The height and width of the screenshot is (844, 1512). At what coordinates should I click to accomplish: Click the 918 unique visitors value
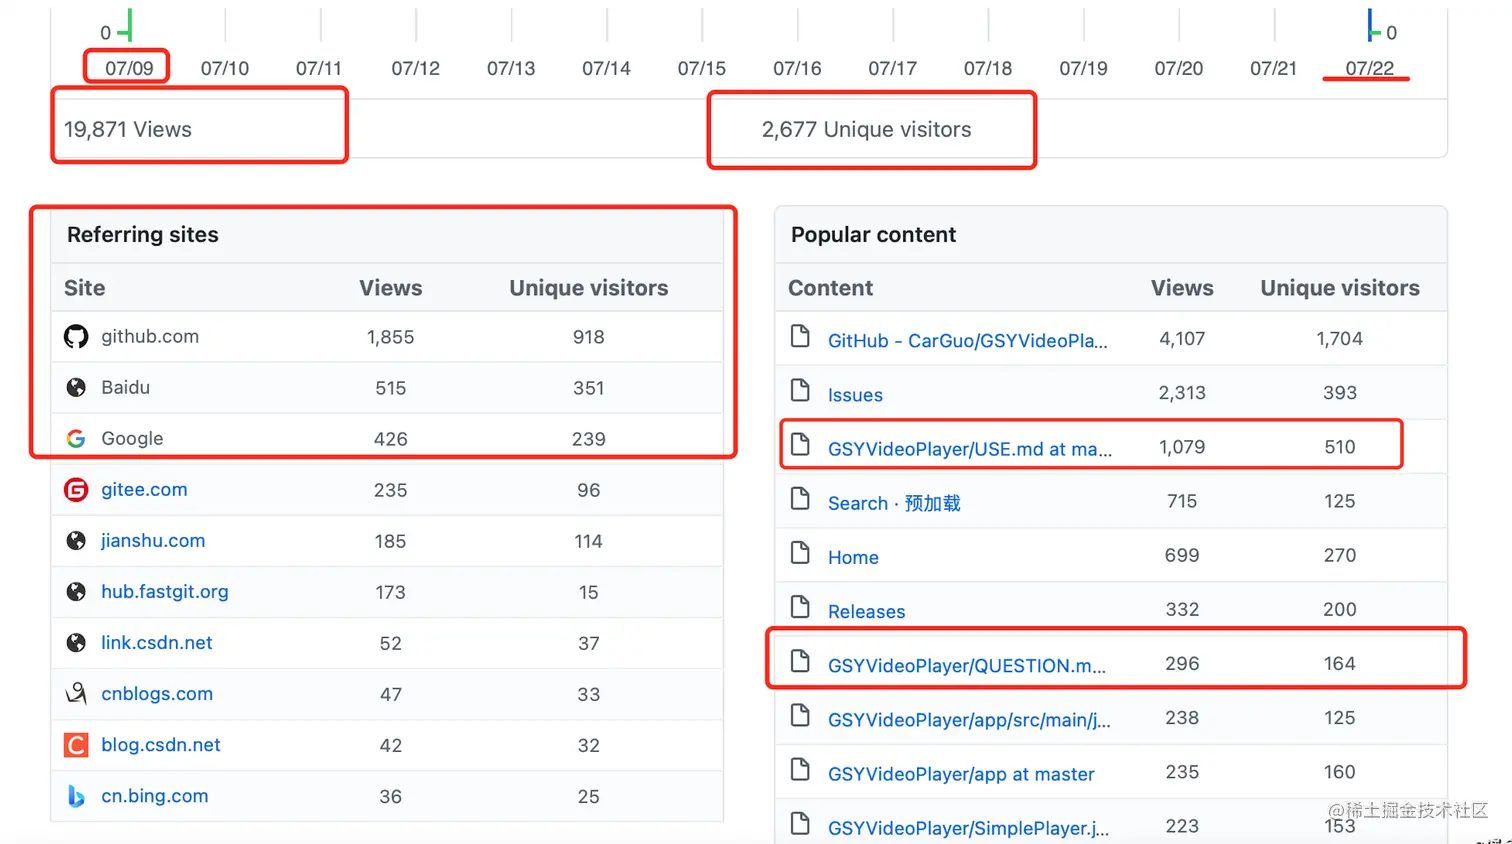(x=588, y=337)
